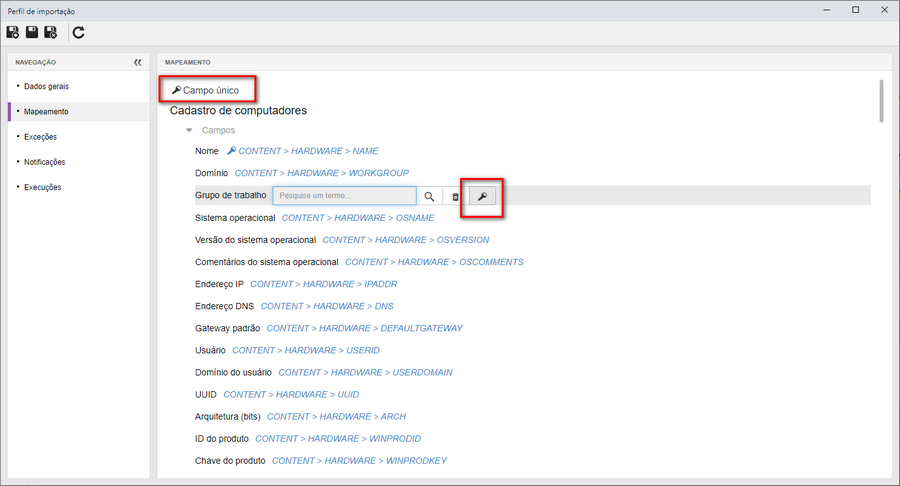Click the Save and new toolbar icon
The width and height of the screenshot is (900, 486).
[x=13, y=32]
